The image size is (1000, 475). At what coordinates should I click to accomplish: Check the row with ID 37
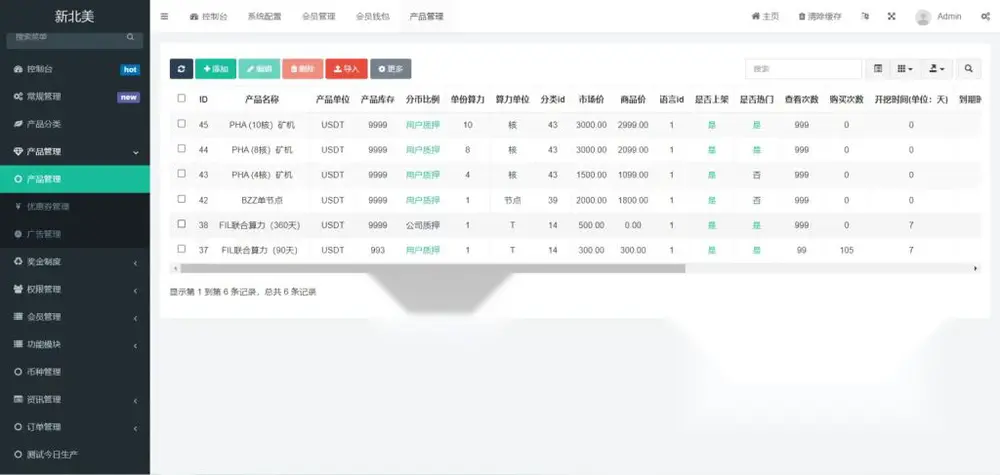(182, 249)
